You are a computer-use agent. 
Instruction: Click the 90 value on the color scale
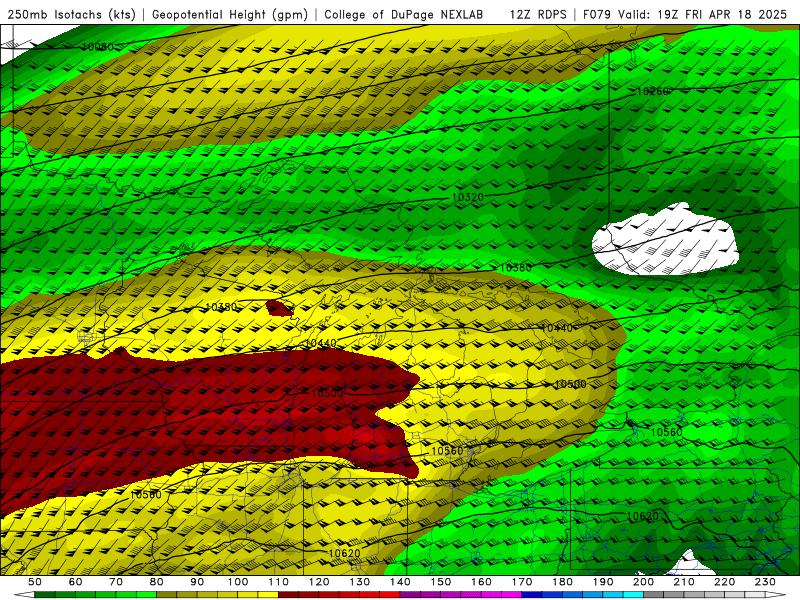pyautogui.click(x=197, y=582)
